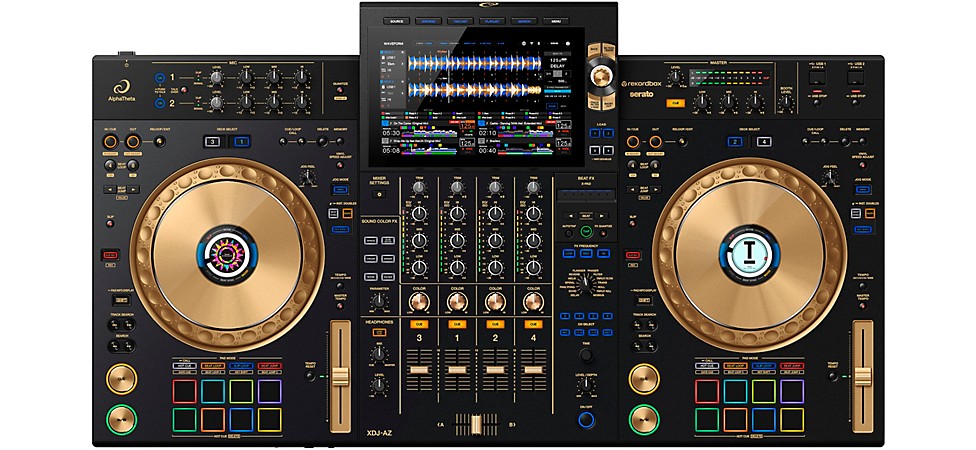Tap the MENU button above the screen
This screenshot has height=450, width=976.
pyautogui.click(x=555, y=21)
